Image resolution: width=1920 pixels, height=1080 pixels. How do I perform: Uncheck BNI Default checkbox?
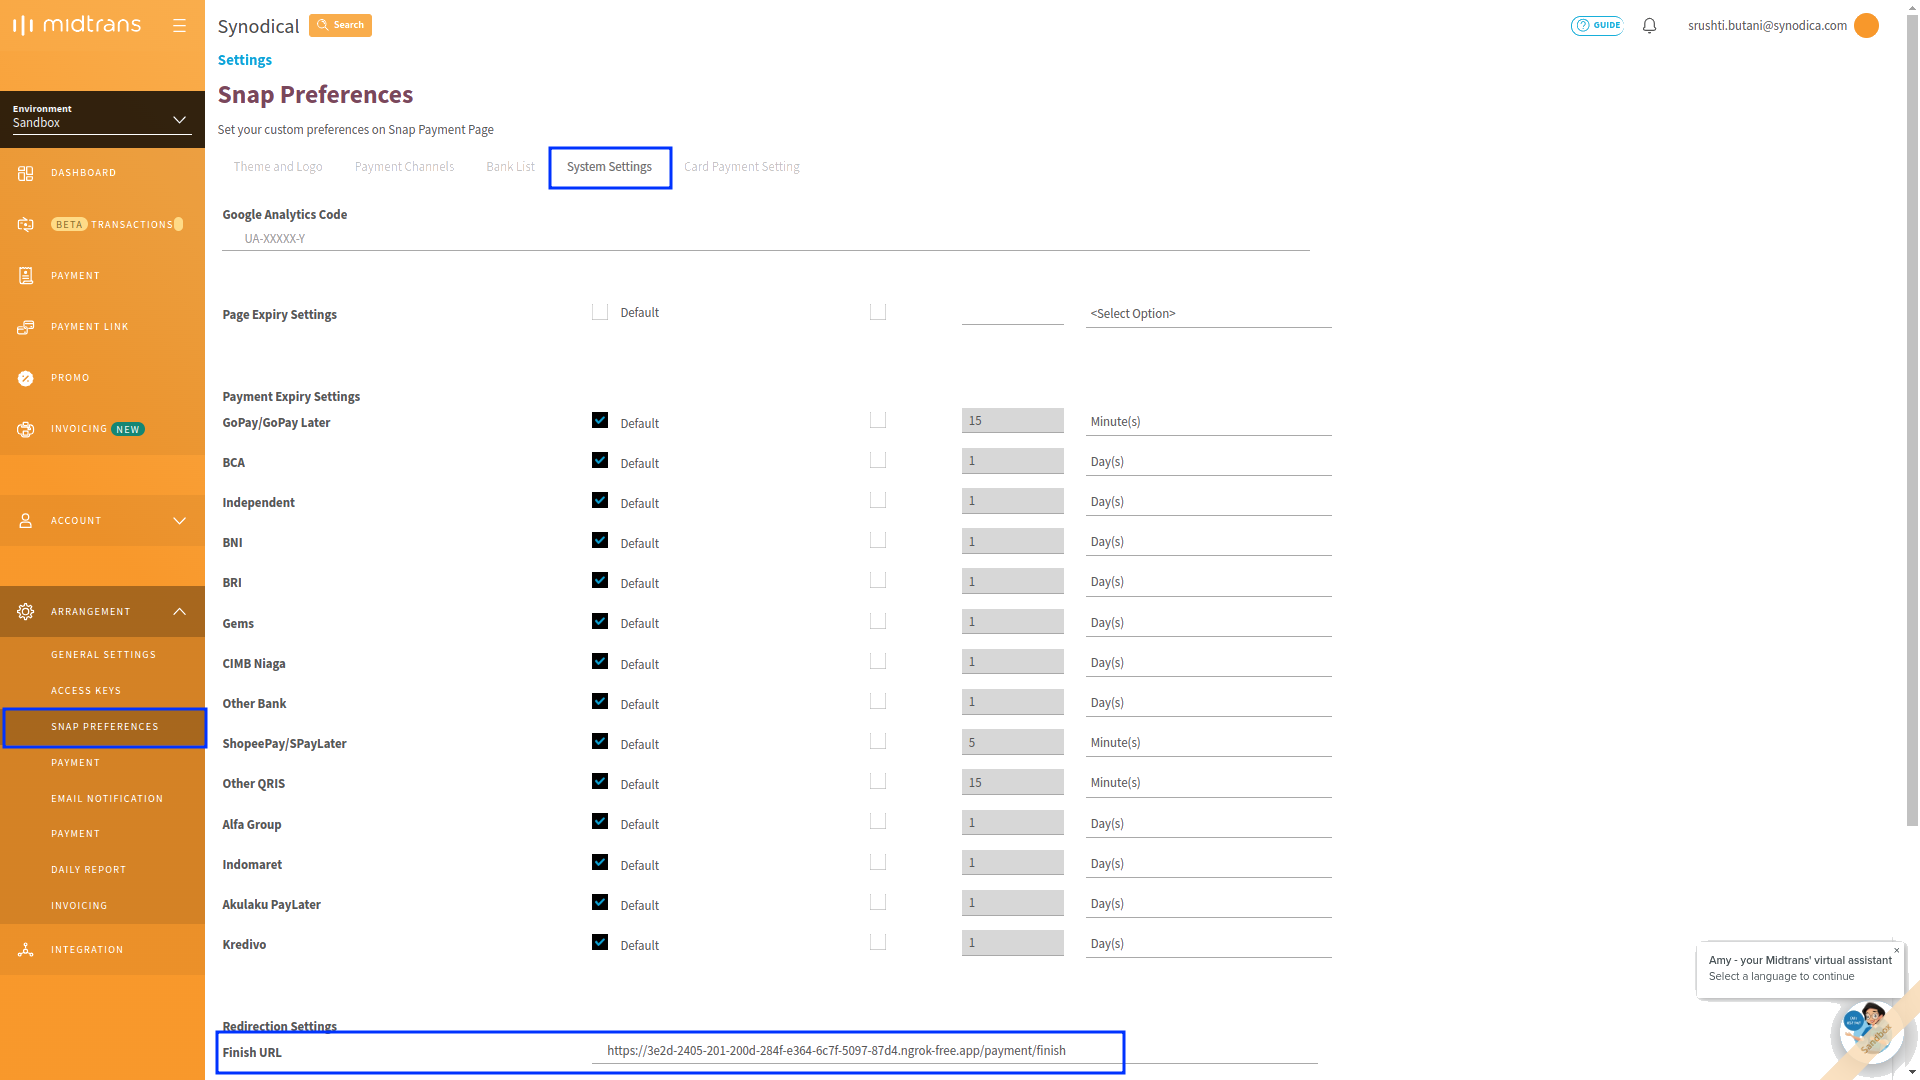click(x=600, y=540)
